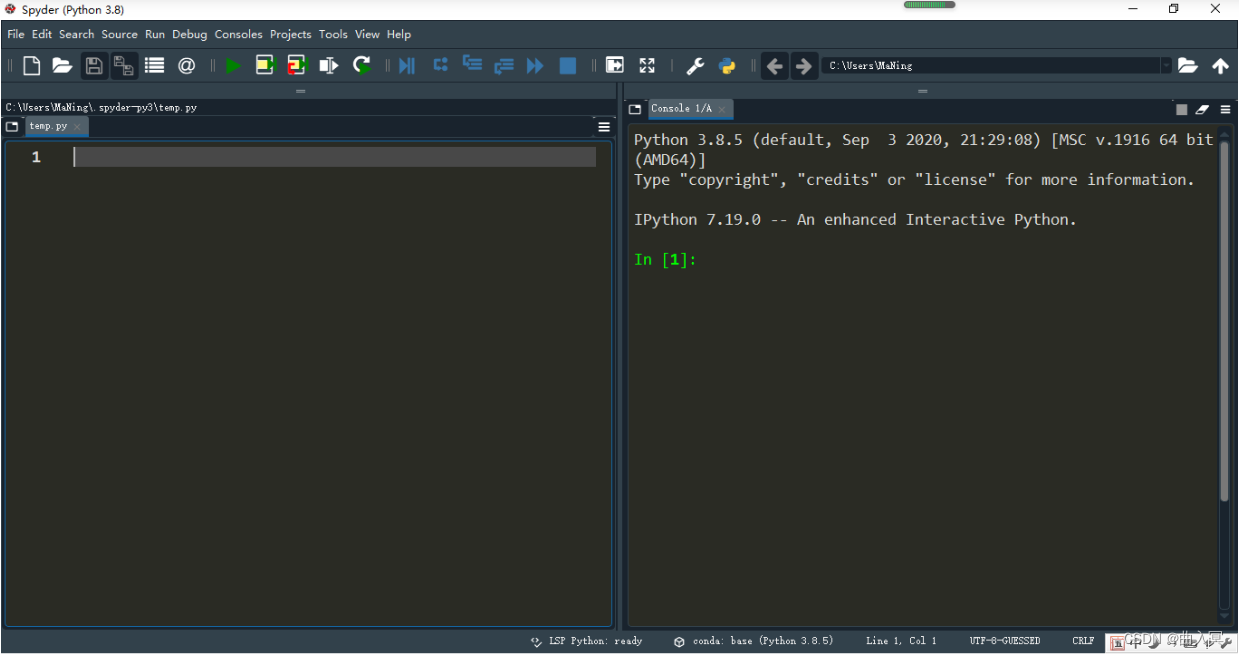This screenshot has width=1239, height=656.
Task: Open the Consoles menu
Action: [239, 34]
